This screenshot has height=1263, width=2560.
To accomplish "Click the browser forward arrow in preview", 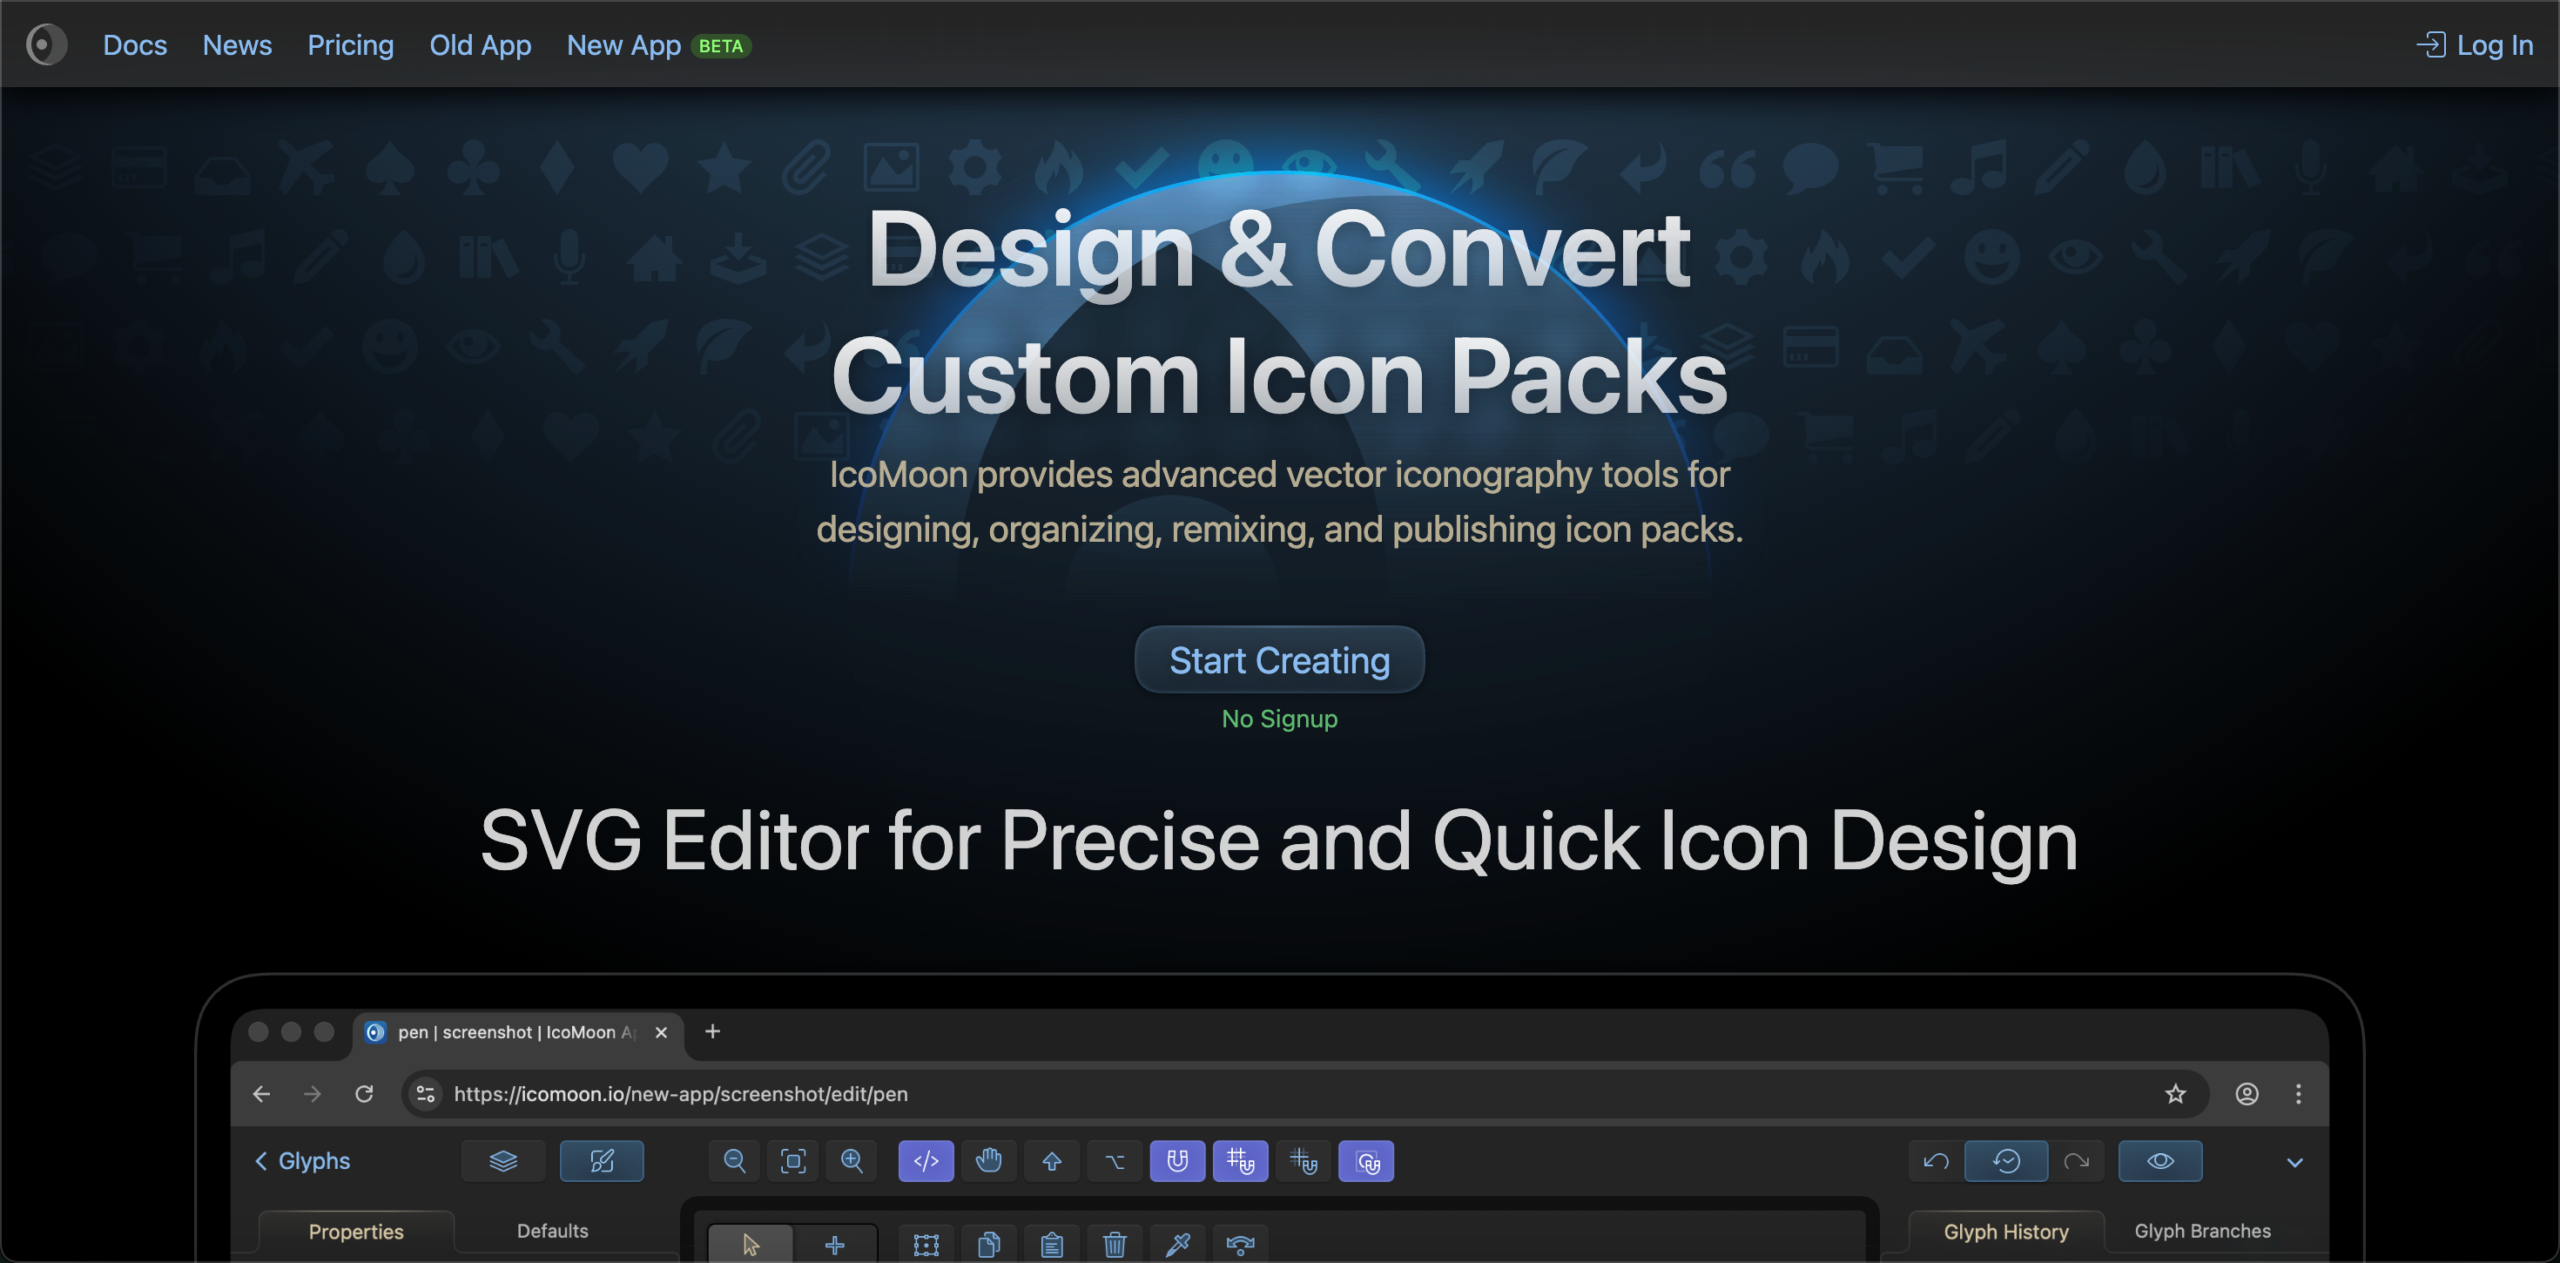I will tap(313, 1094).
